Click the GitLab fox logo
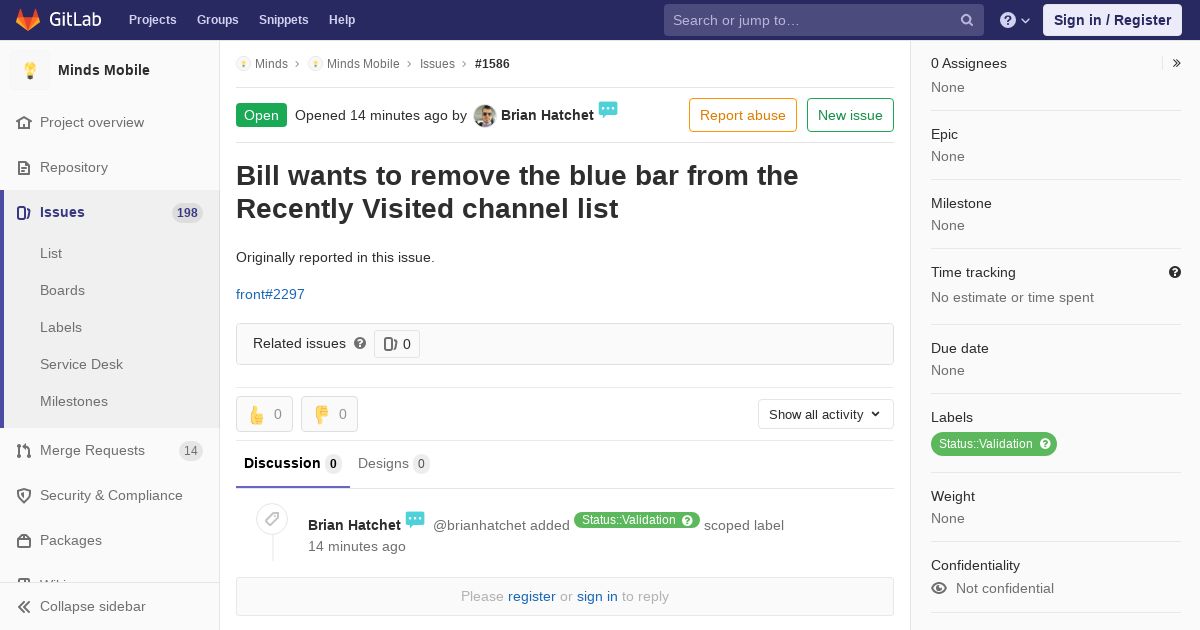This screenshot has width=1200, height=630. (28, 20)
